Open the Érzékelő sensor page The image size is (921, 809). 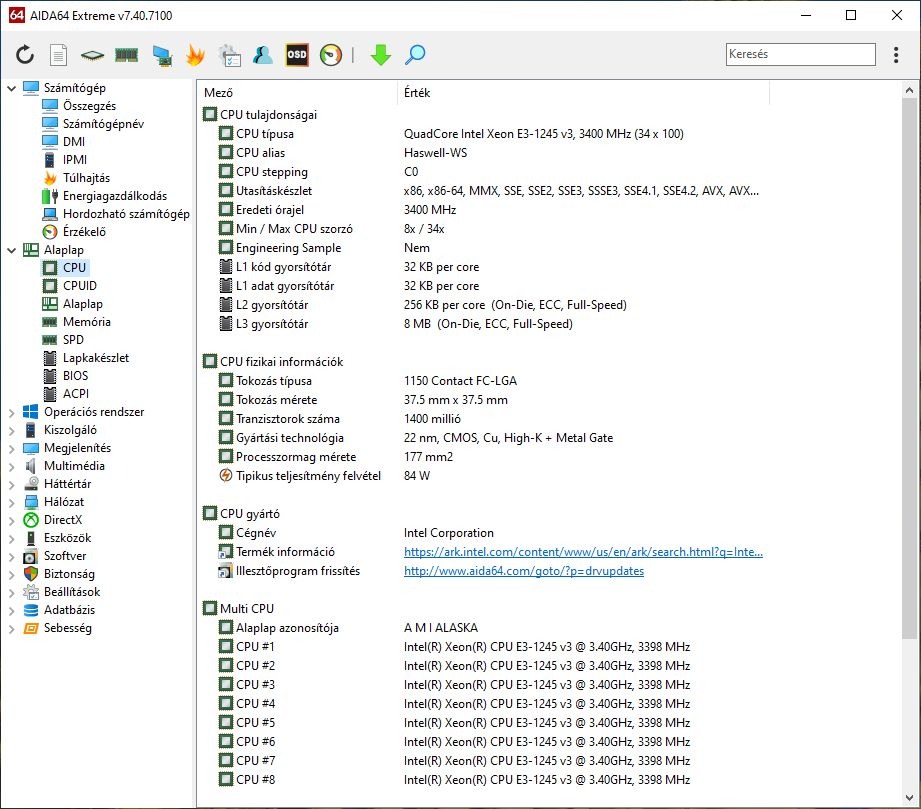coord(84,232)
